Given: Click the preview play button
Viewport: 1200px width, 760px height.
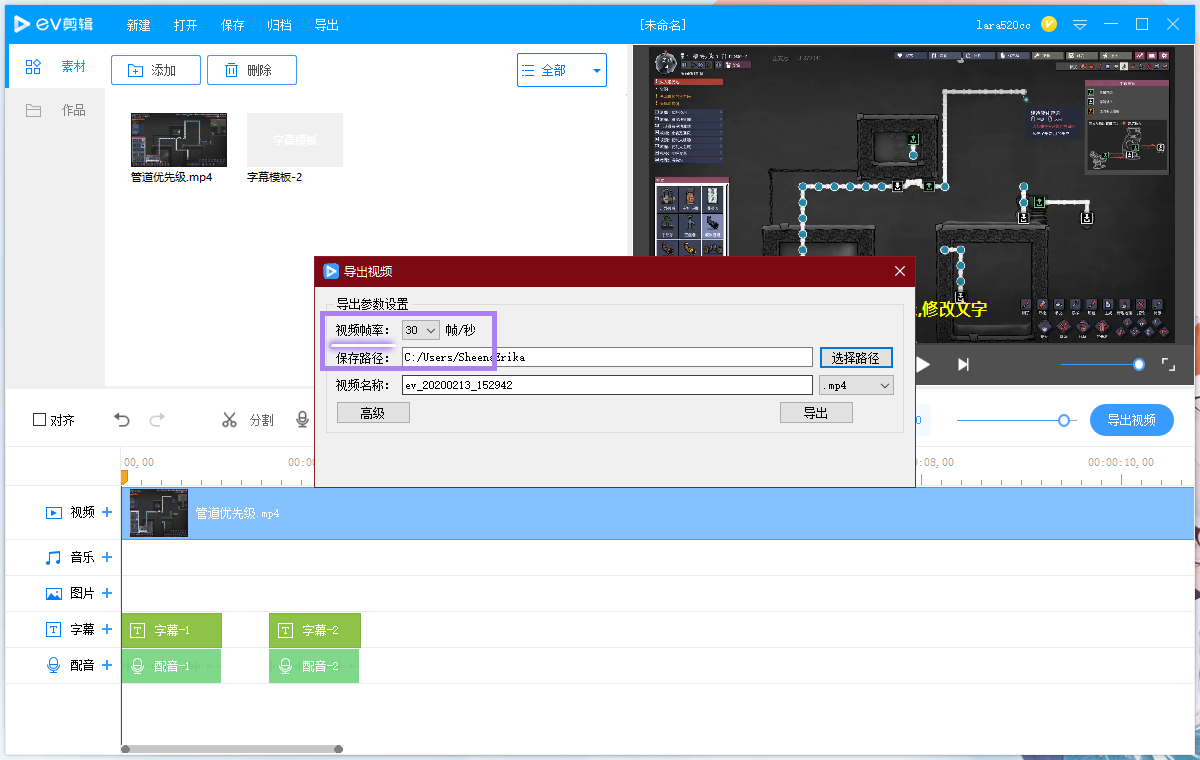Looking at the screenshot, I should click(x=923, y=365).
